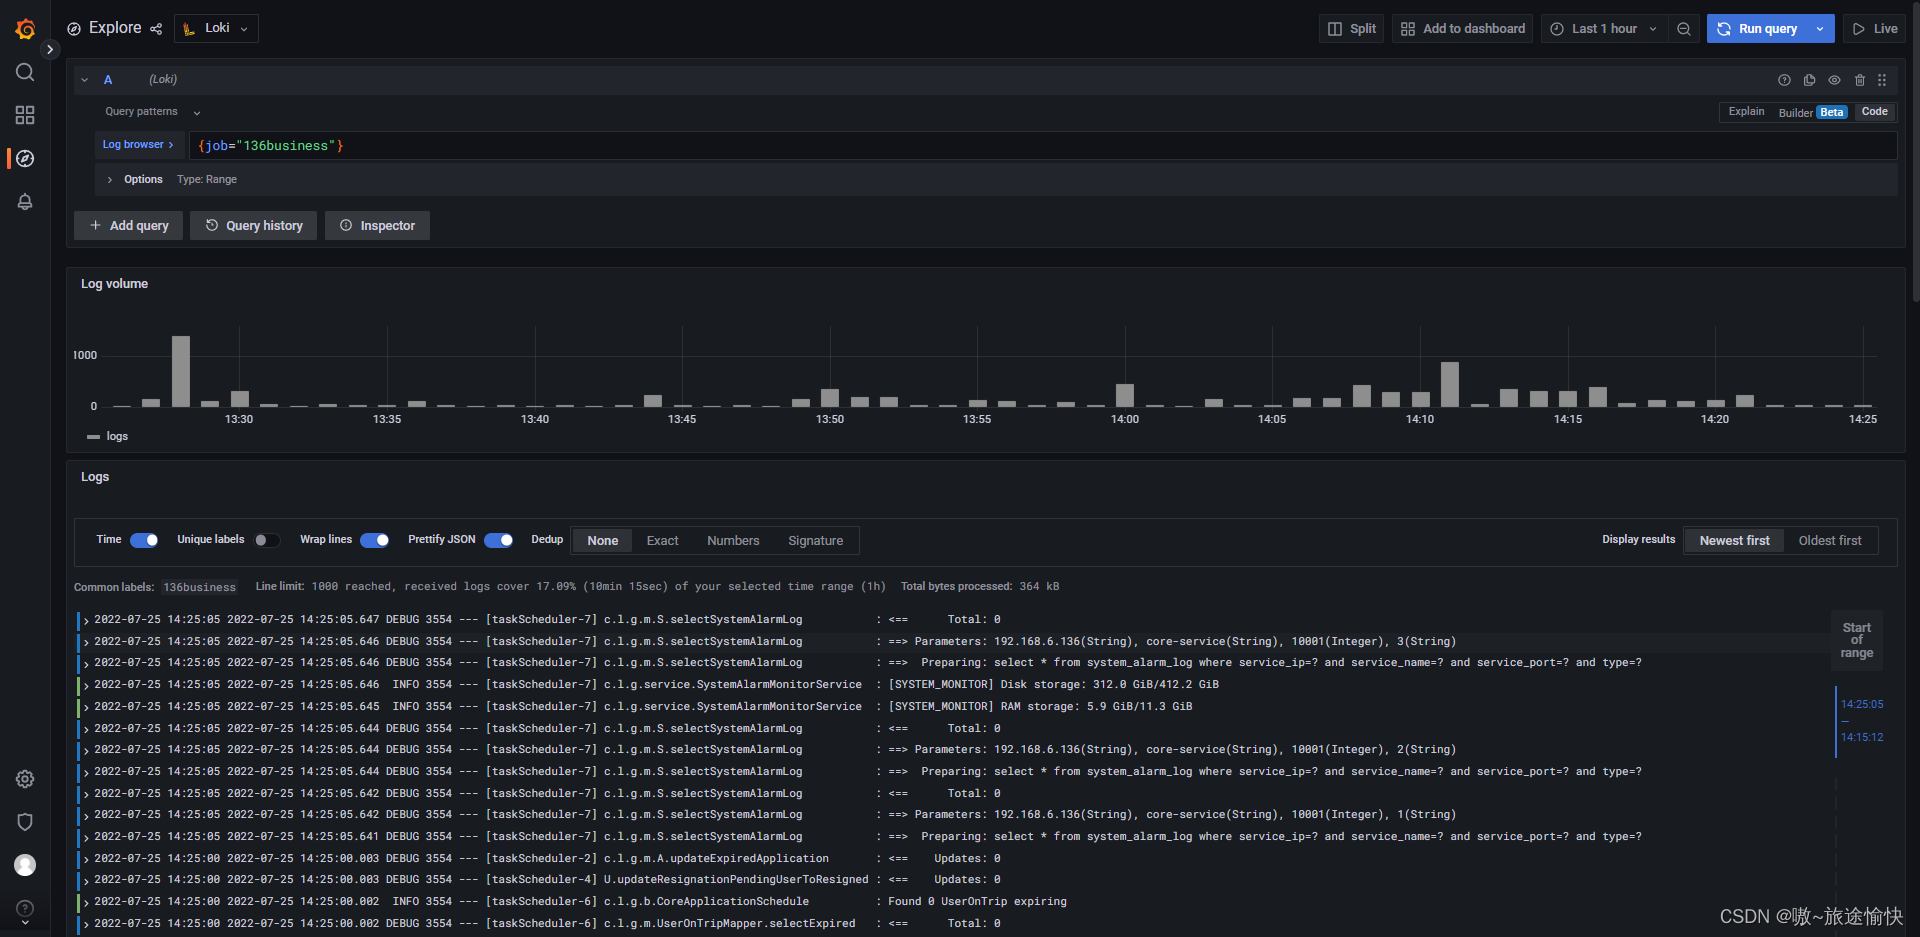Duplicate query A with the copy icon

pyautogui.click(x=1809, y=80)
